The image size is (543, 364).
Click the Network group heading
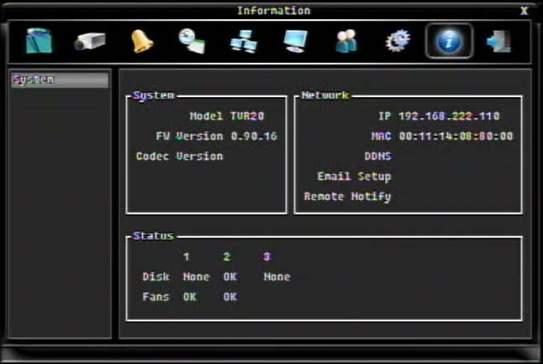point(325,95)
